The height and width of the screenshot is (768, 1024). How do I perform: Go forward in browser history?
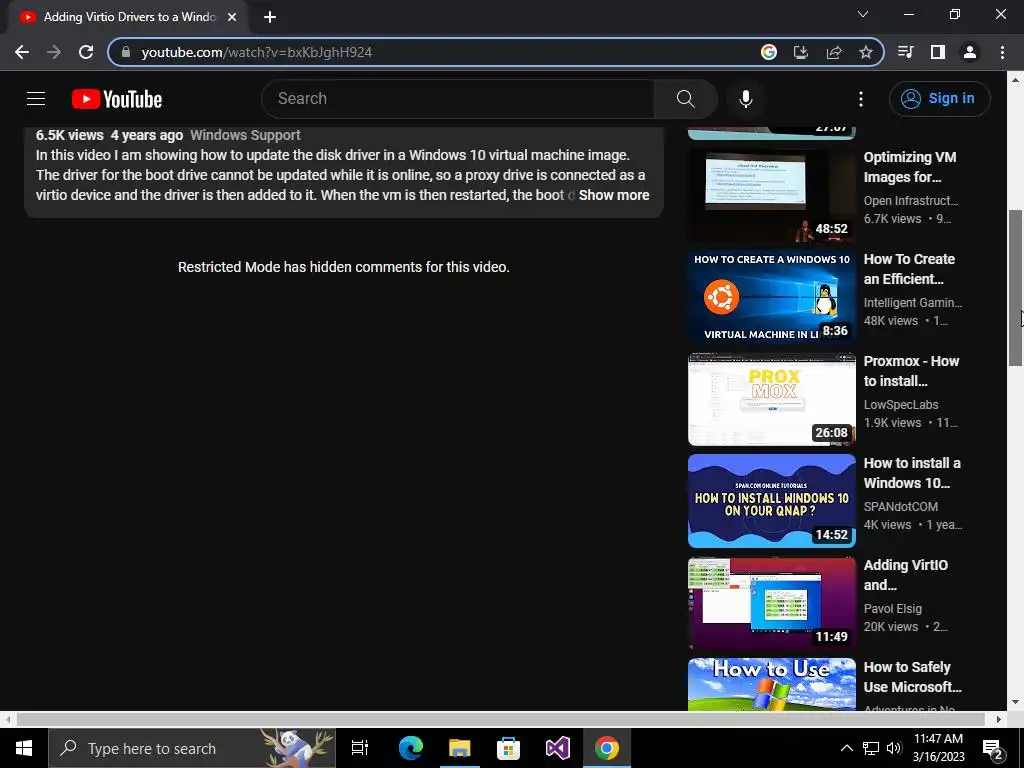tap(54, 52)
